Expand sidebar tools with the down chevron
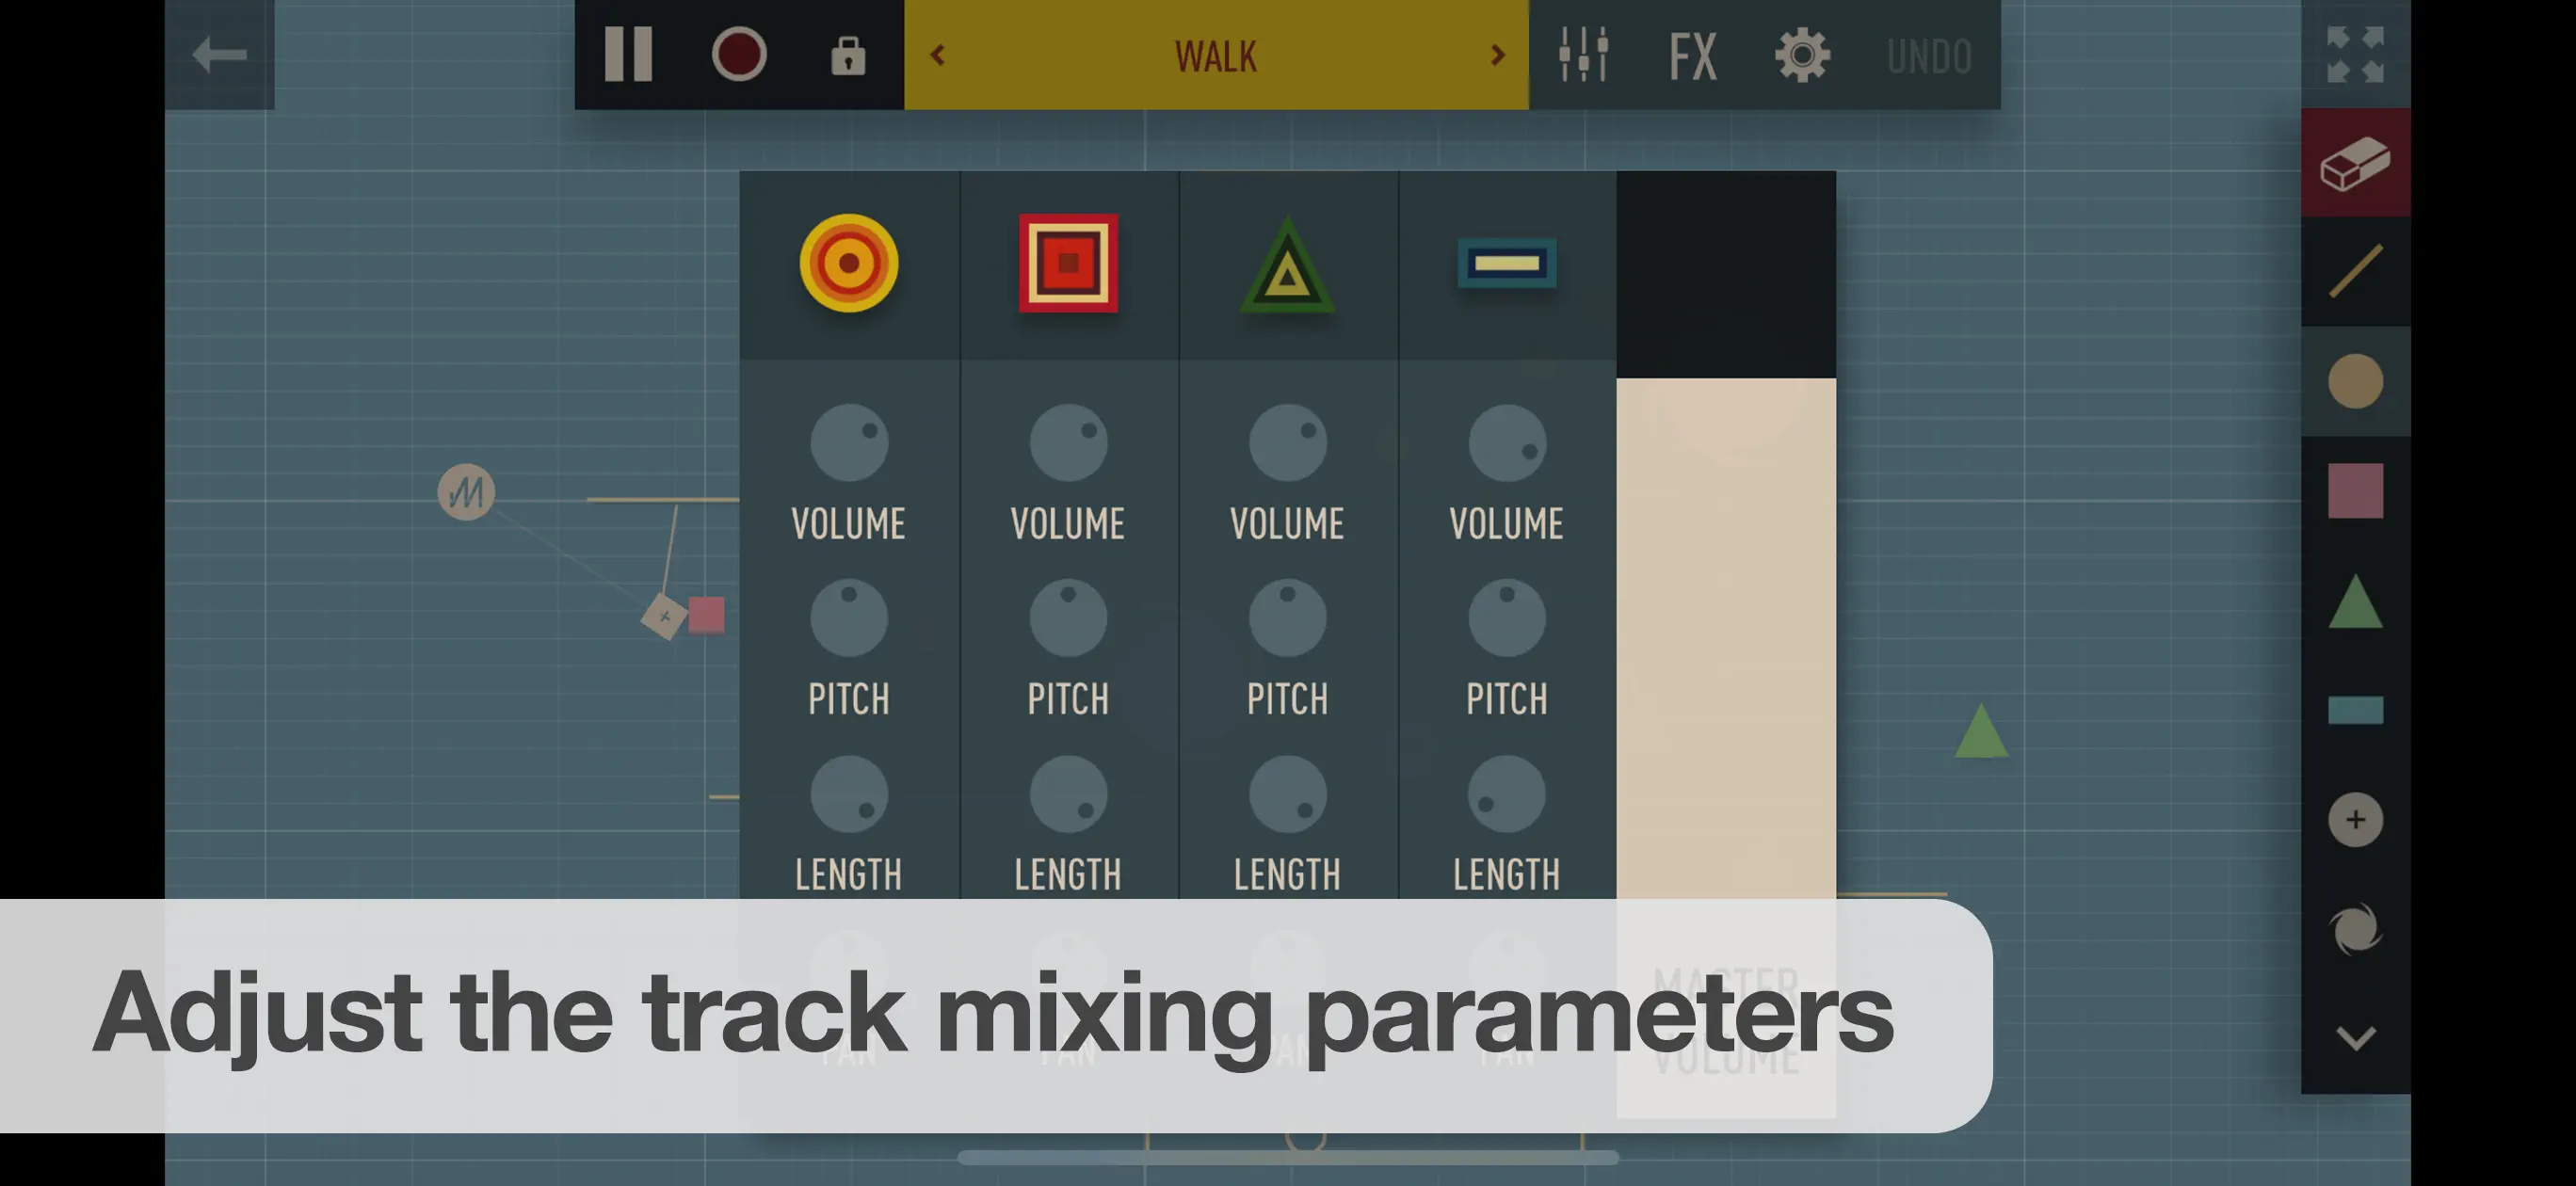 tap(2355, 1038)
